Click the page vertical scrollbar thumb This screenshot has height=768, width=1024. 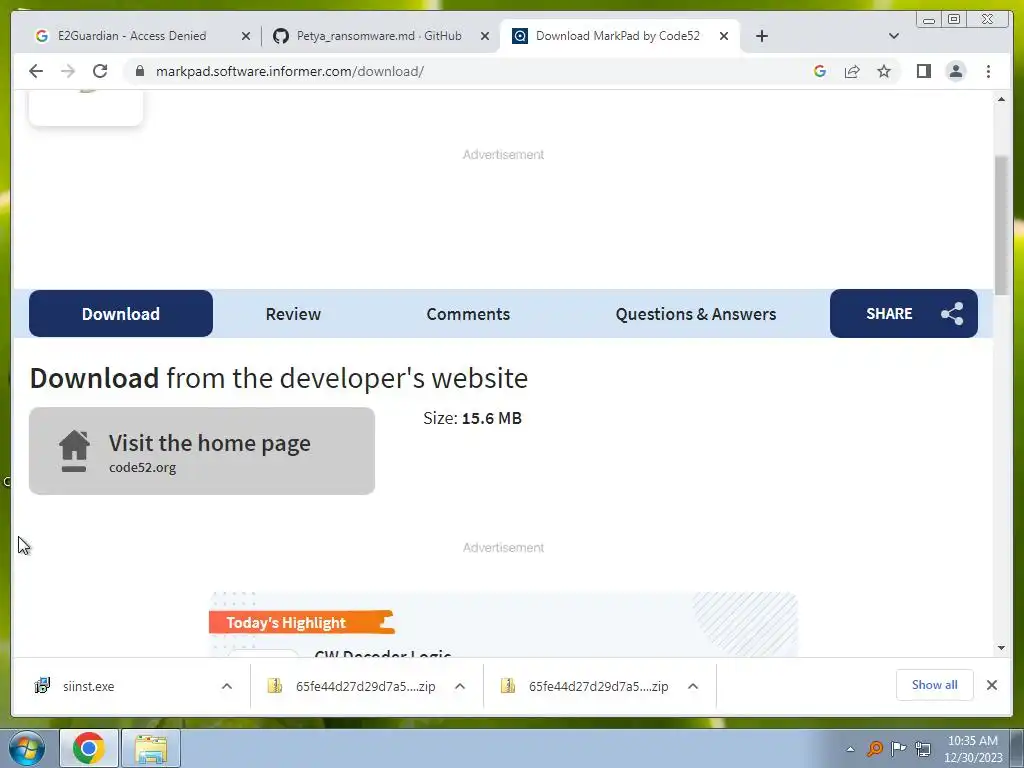click(x=1001, y=225)
